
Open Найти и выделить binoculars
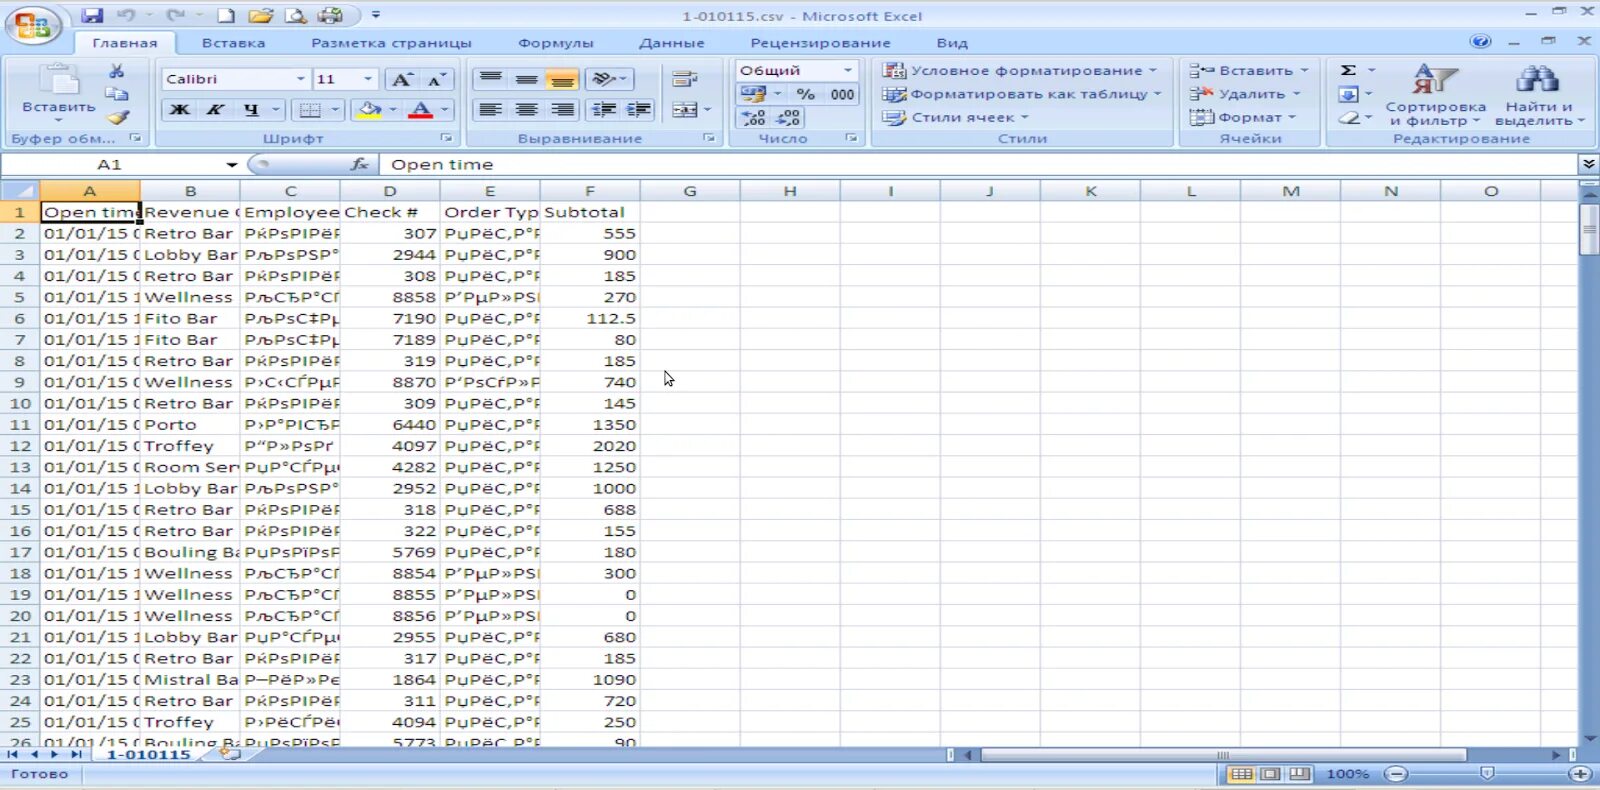pos(1539,96)
